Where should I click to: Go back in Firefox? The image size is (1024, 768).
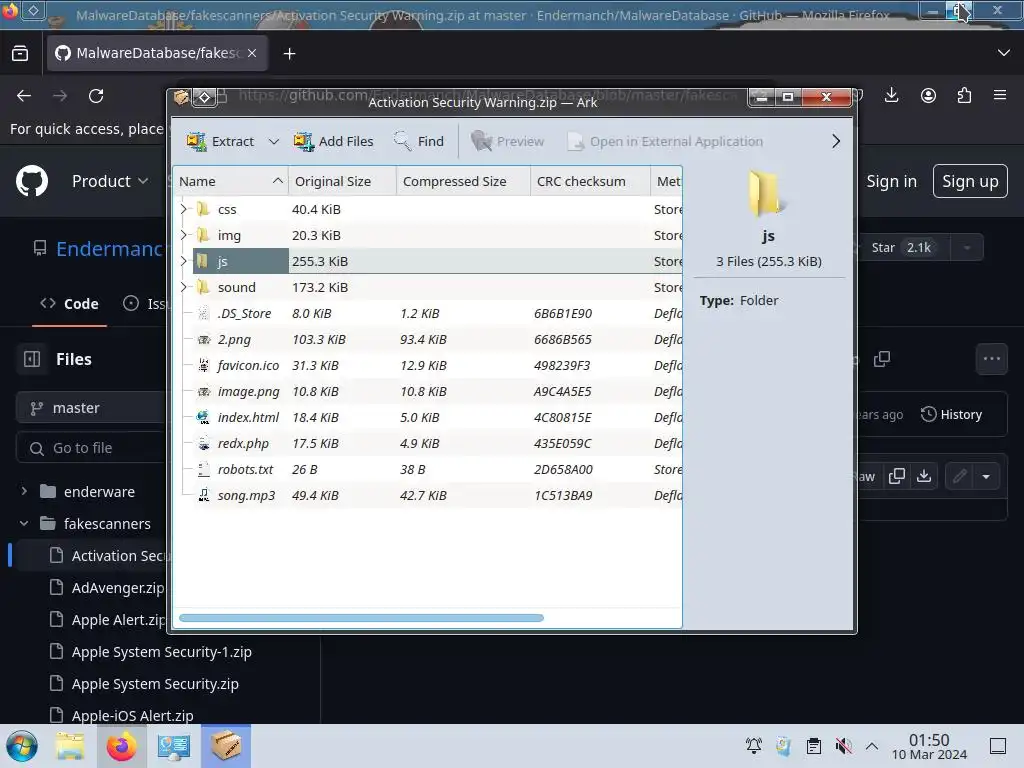tap(24, 96)
